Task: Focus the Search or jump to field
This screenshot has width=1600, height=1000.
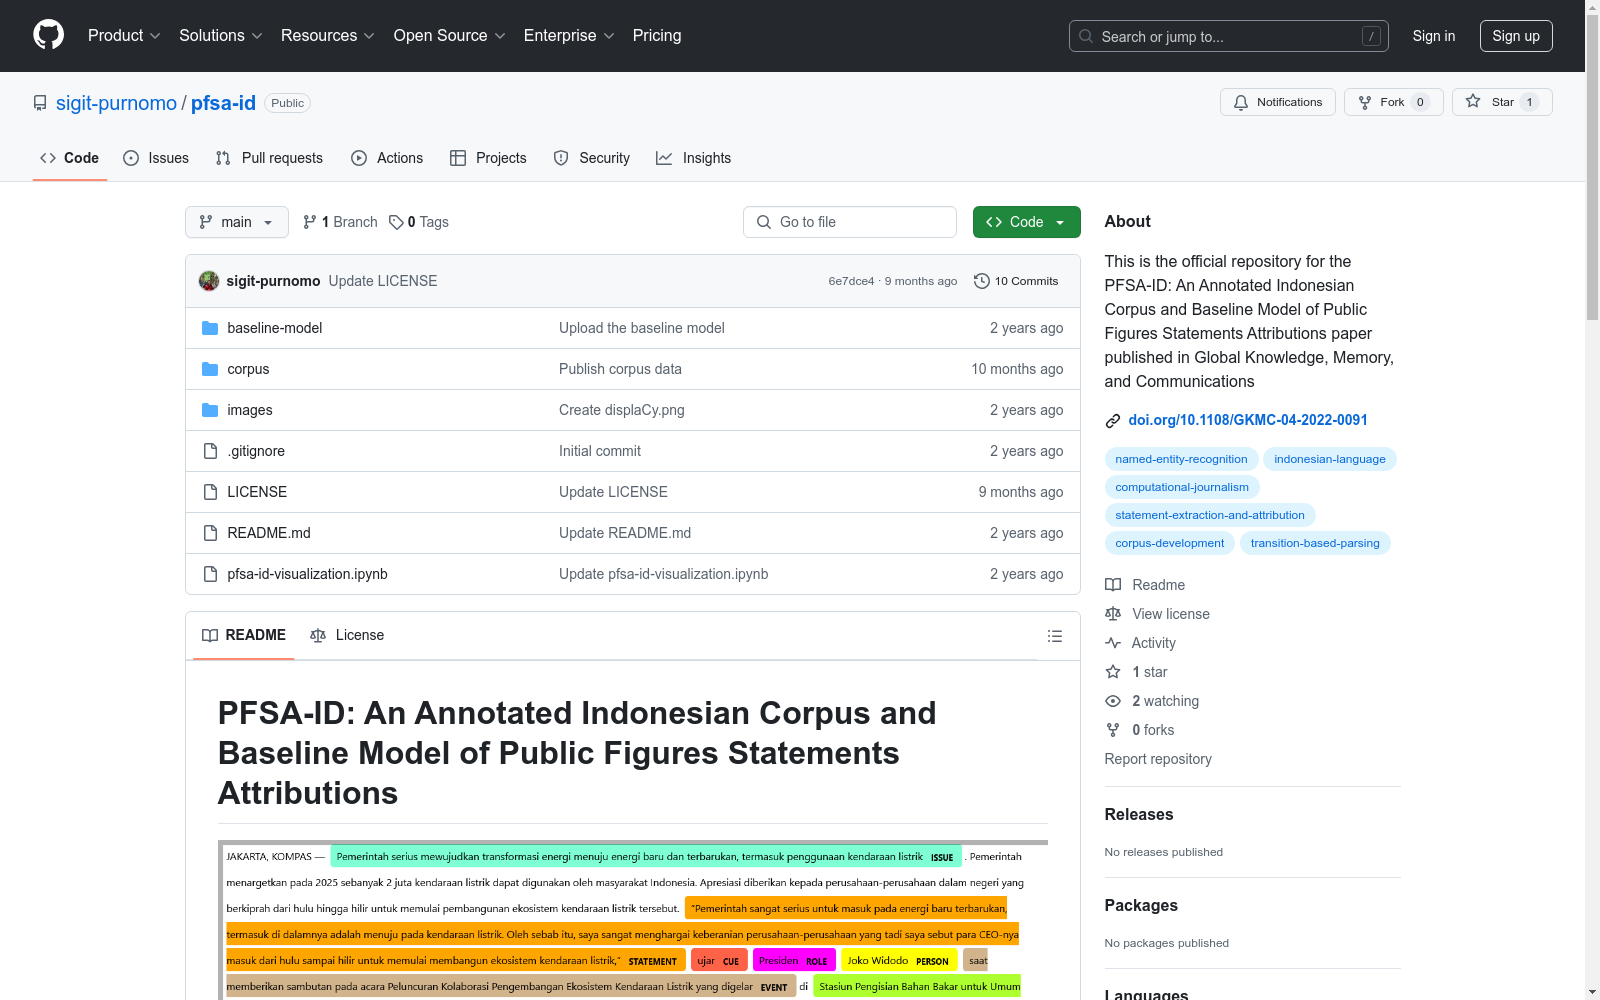Action: pyautogui.click(x=1228, y=36)
